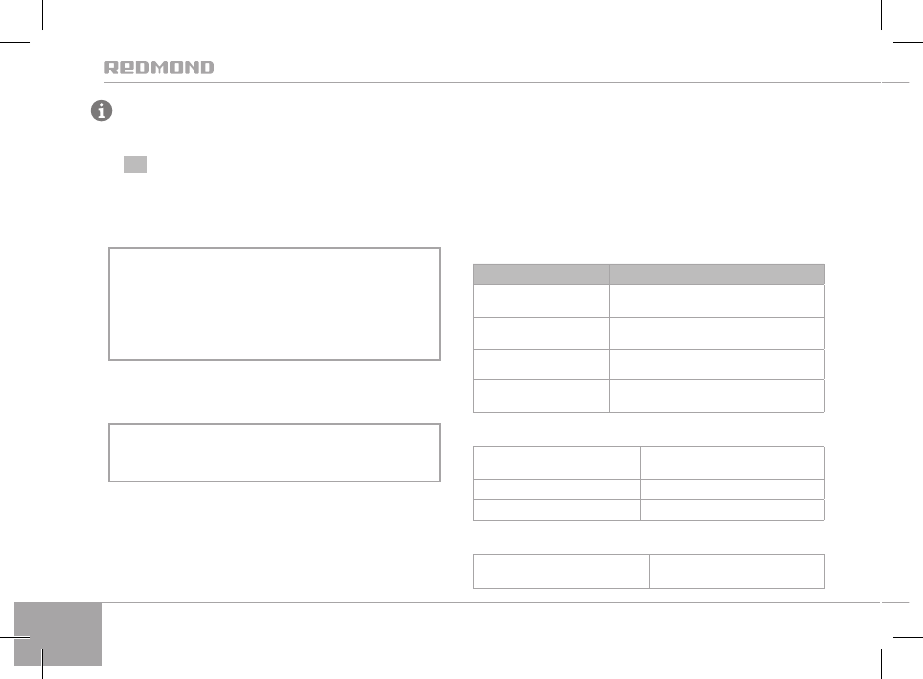Select the middle table's last row right cell
Image resolution: width=923 pixels, height=679 pixels.
click(x=732, y=510)
